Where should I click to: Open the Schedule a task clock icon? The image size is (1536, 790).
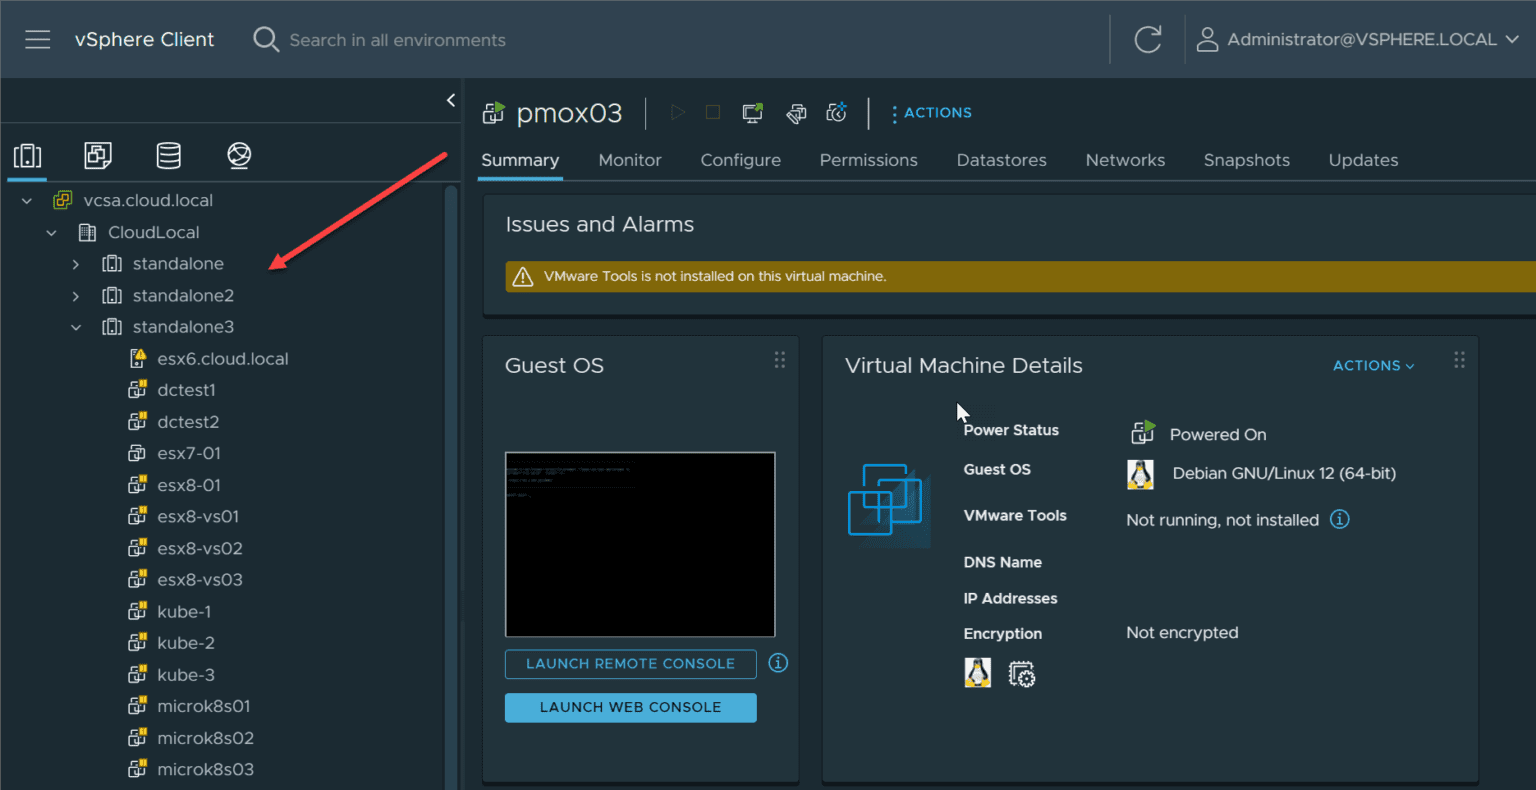pos(837,113)
